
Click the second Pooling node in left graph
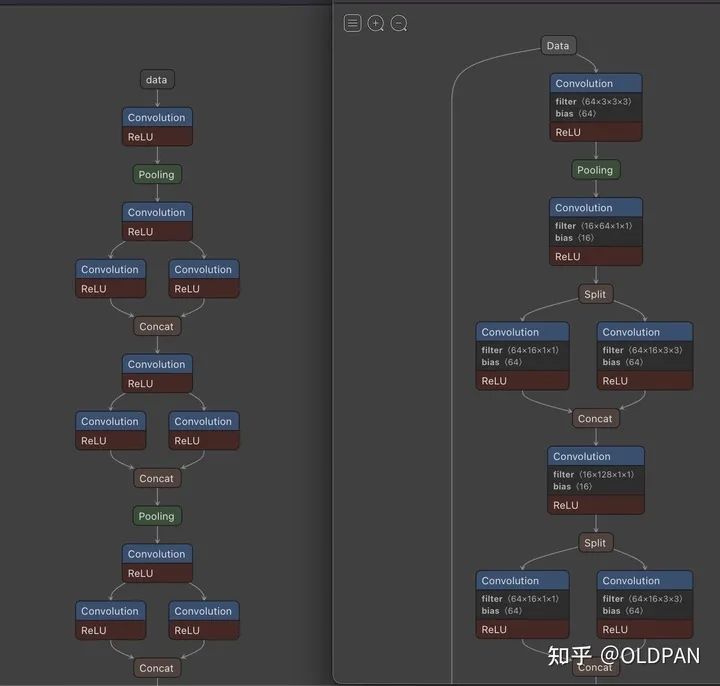point(157,516)
